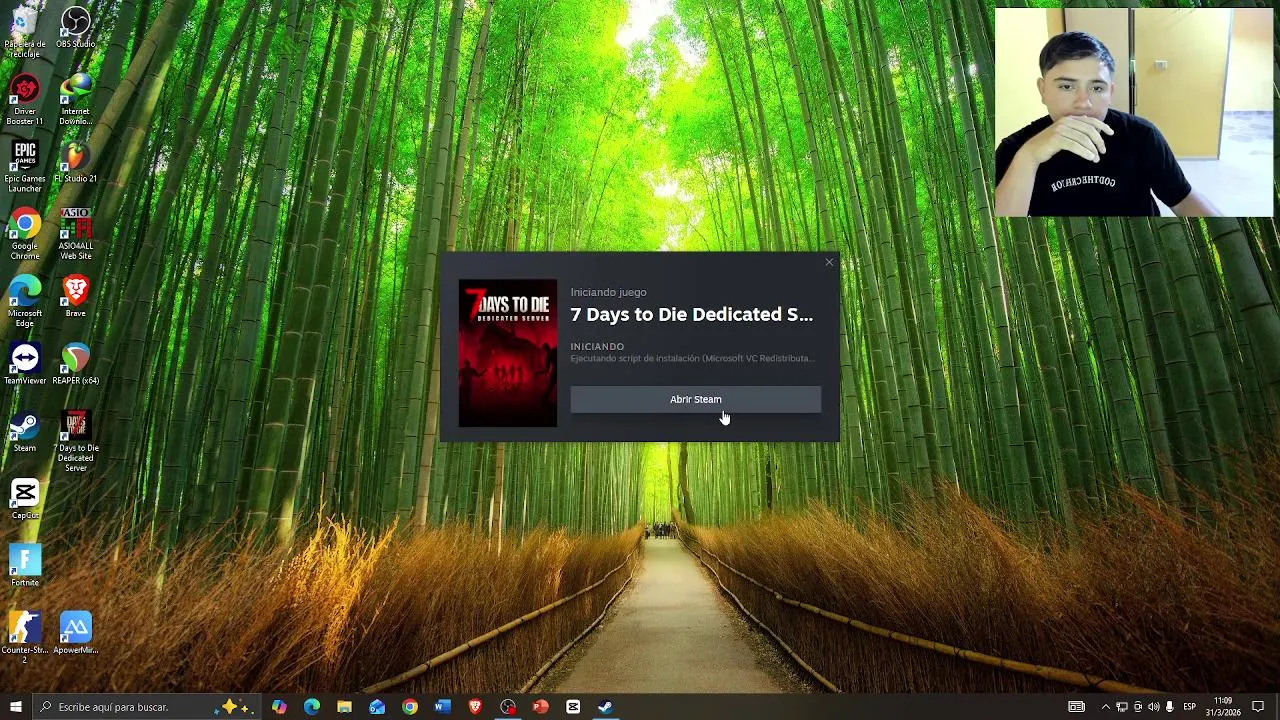The height and width of the screenshot is (720, 1280).
Task: Close the Steam launch dialog
Action: pyautogui.click(x=829, y=263)
